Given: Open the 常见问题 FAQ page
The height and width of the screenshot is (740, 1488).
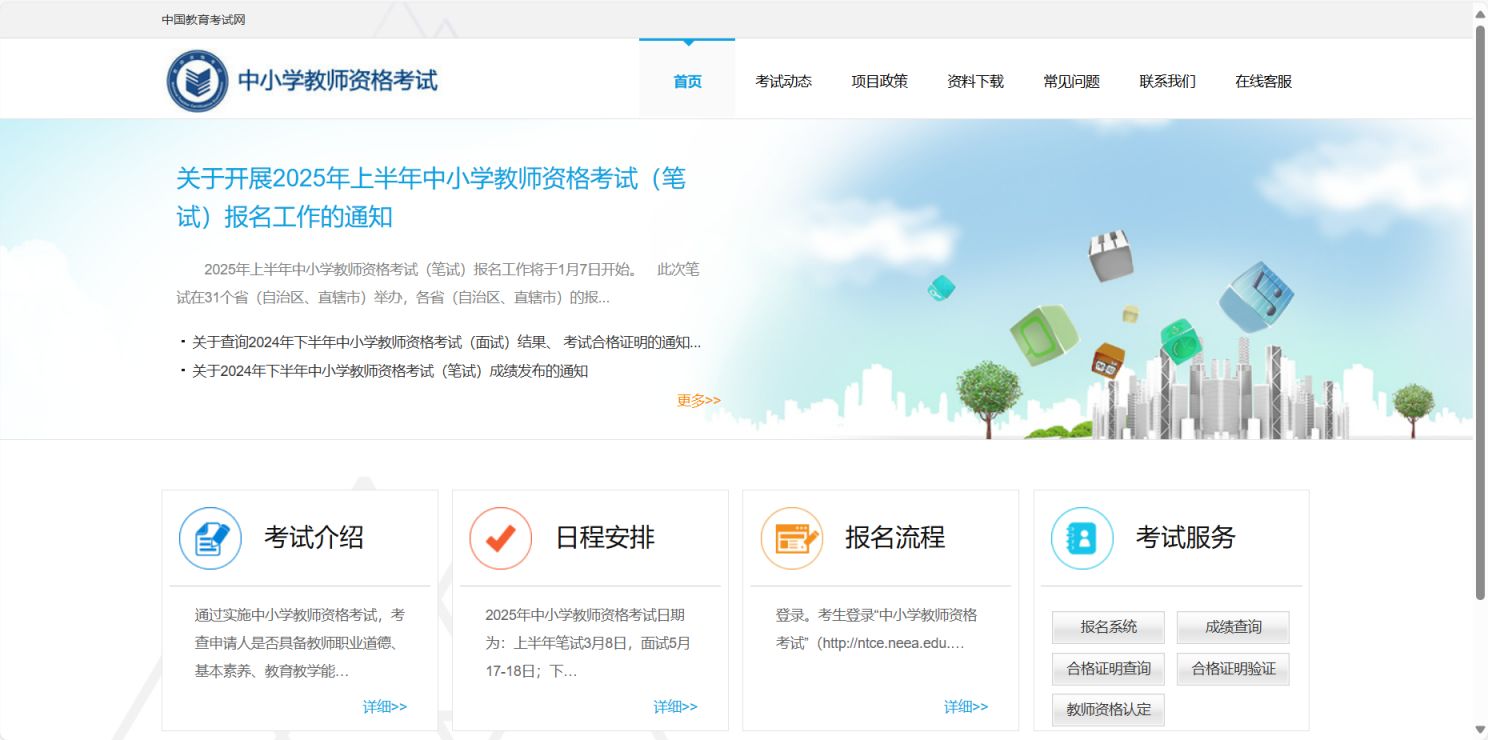Looking at the screenshot, I should pyautogui.click(x=1070, y=81).
